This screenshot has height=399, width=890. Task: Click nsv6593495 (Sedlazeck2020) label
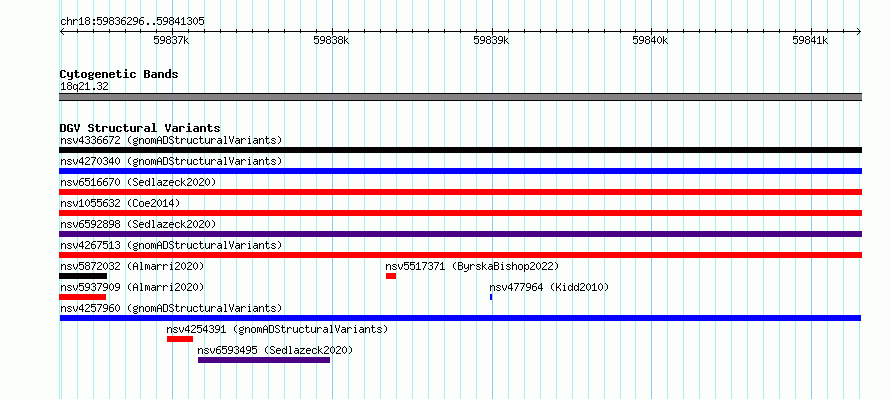[275, 350]
